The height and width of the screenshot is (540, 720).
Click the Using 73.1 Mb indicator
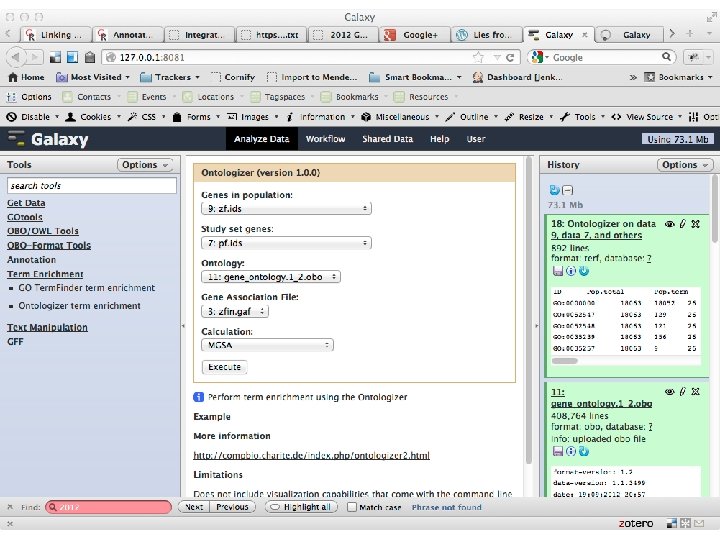pos(678,139)
